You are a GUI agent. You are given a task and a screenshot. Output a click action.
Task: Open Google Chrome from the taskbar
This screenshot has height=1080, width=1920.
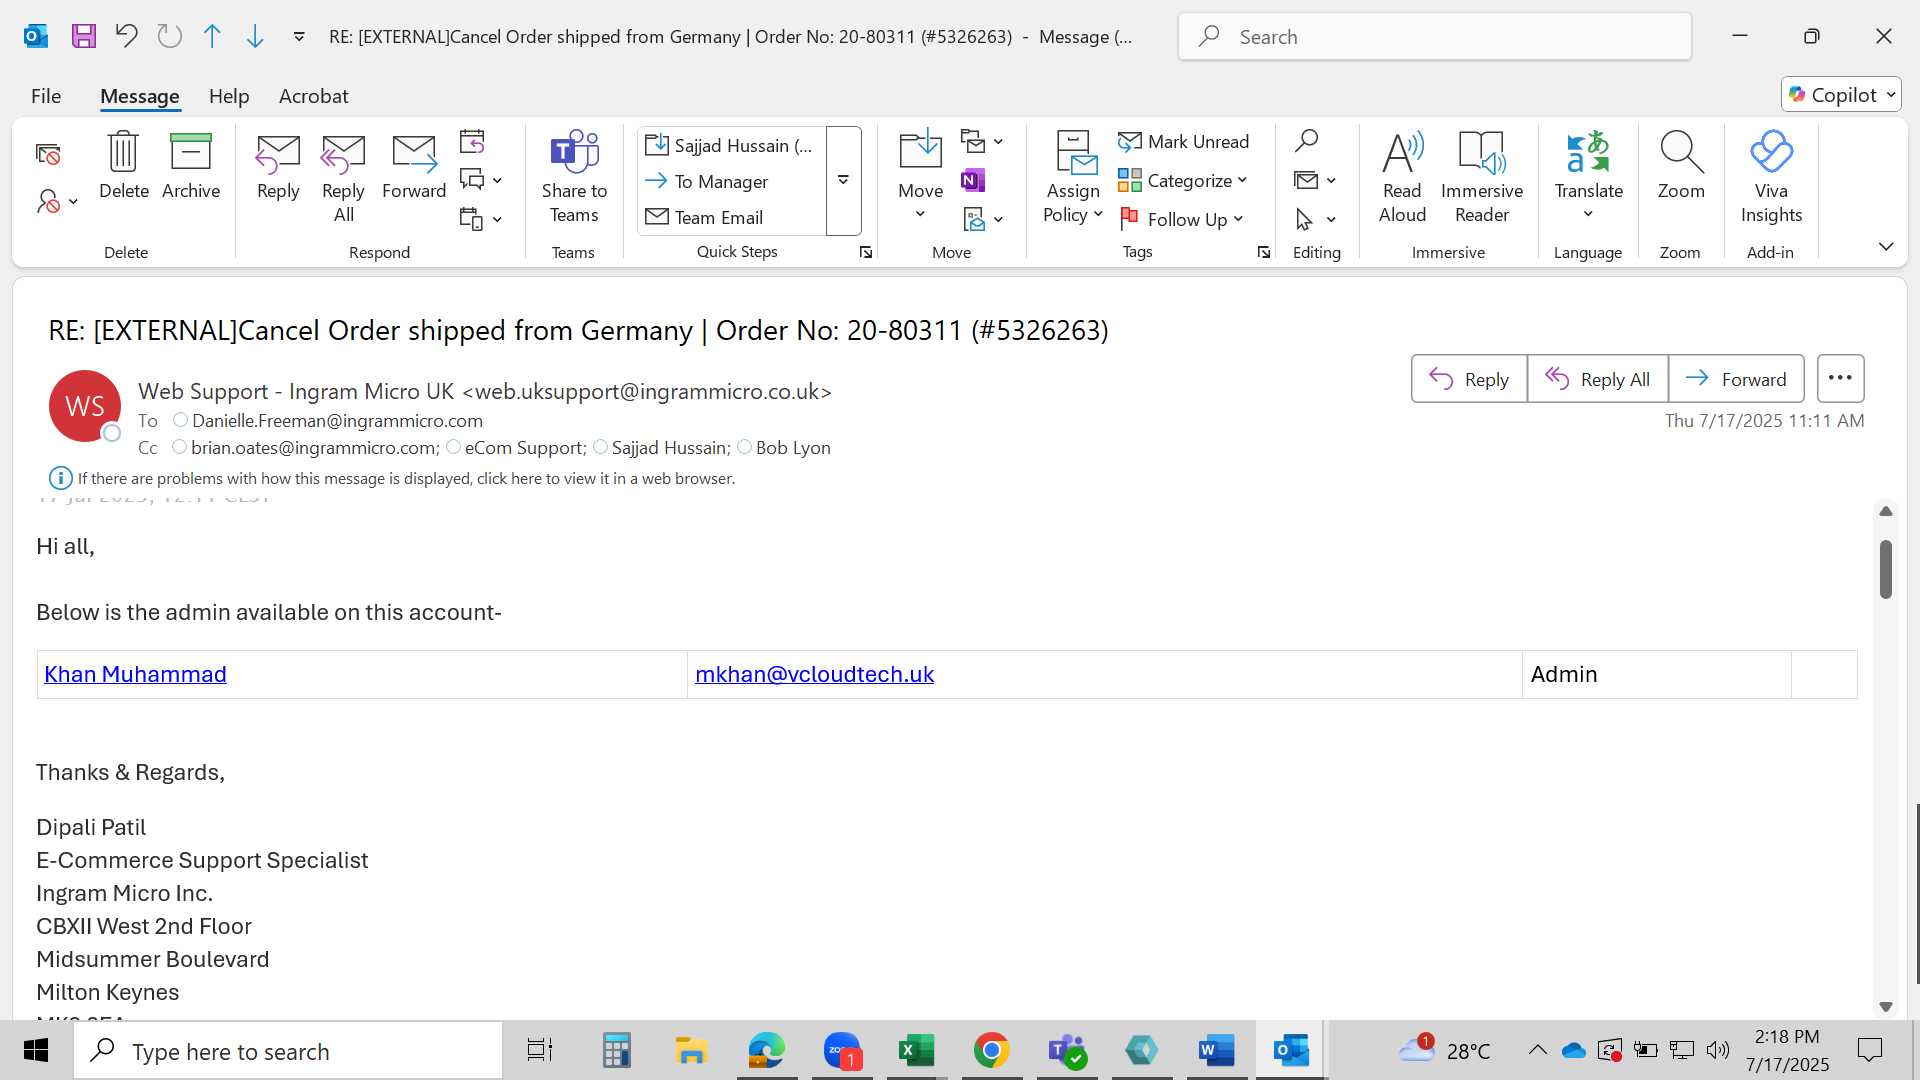[991, 1050]
